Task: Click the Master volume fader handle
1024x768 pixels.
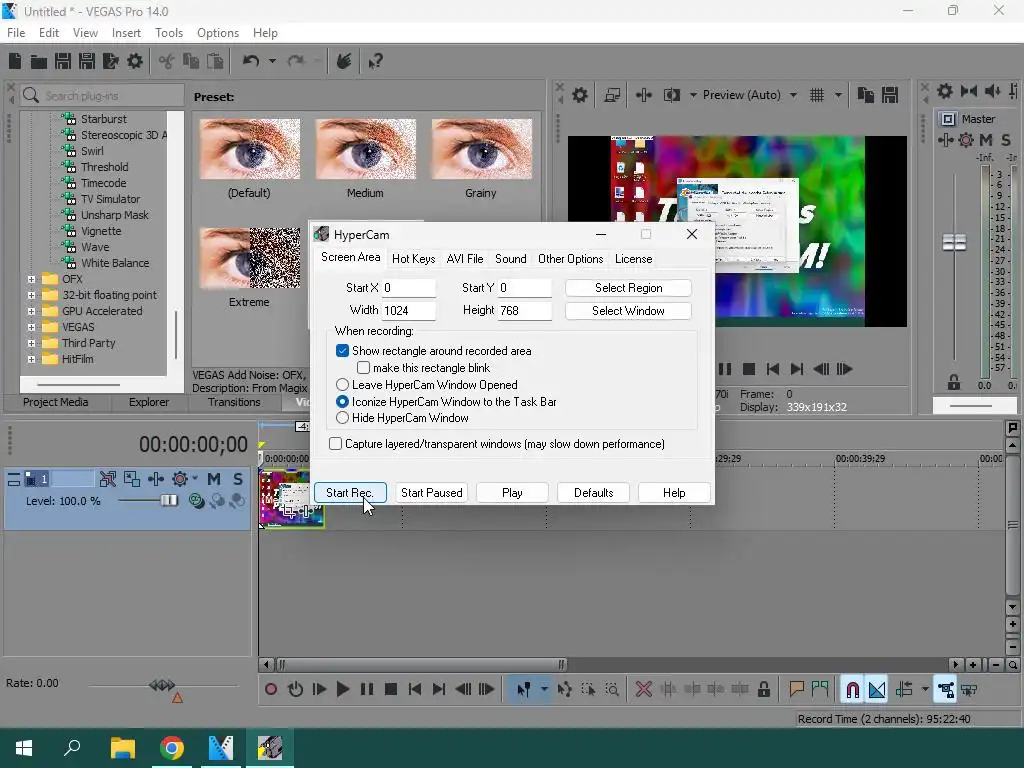Action: tap(954, 242)
